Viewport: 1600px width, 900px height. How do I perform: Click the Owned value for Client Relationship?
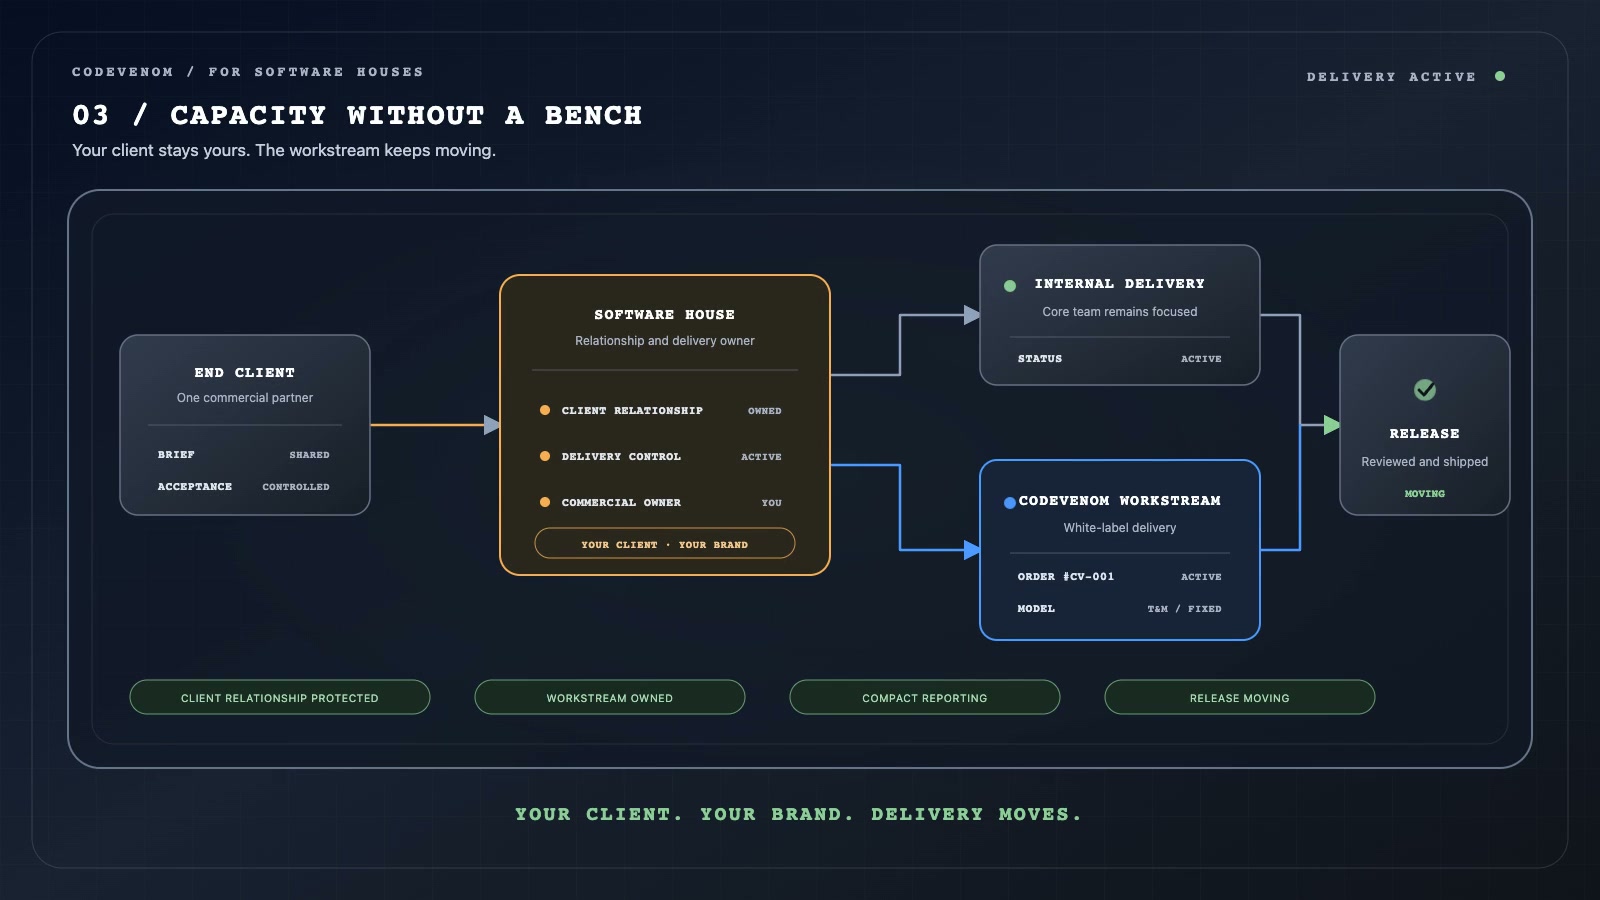pyautogui.click(x=765, y=411)
